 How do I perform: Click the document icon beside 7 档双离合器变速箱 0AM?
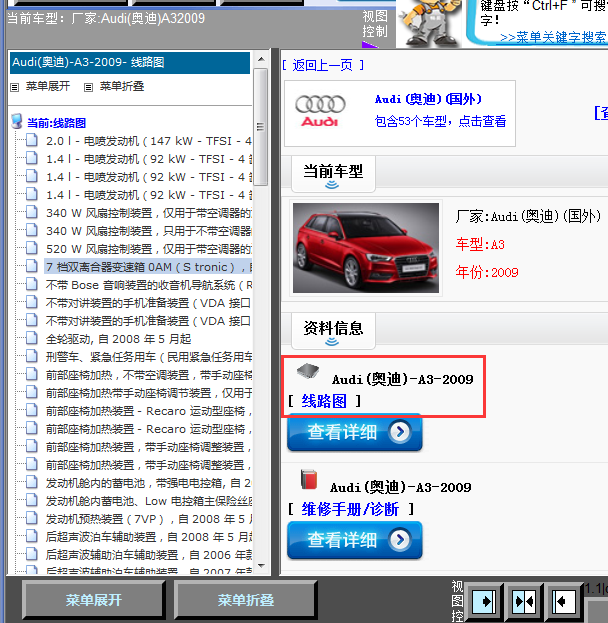(x=32, y=266)
